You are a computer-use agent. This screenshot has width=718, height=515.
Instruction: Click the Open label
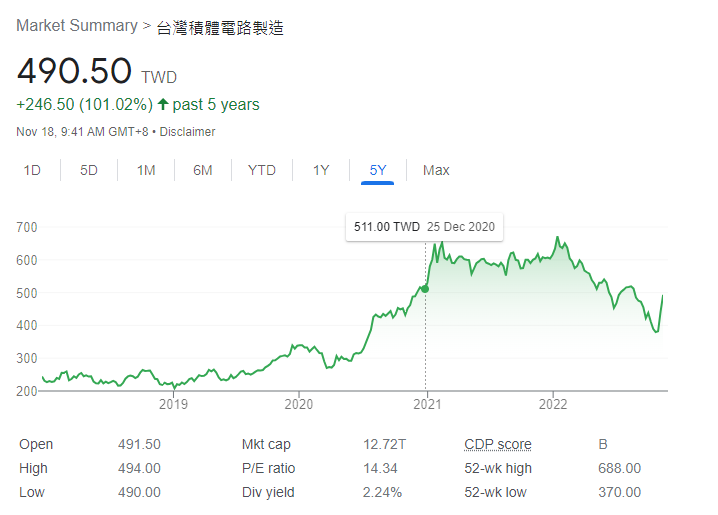coord(36,444)
